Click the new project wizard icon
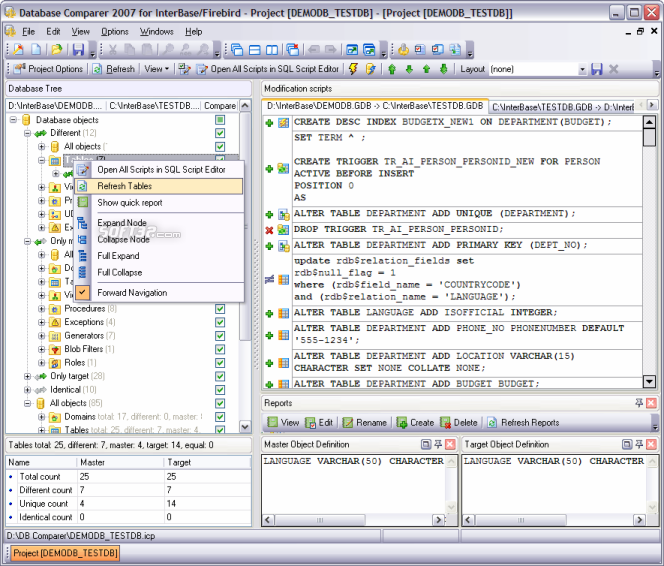 click(18, 50)
